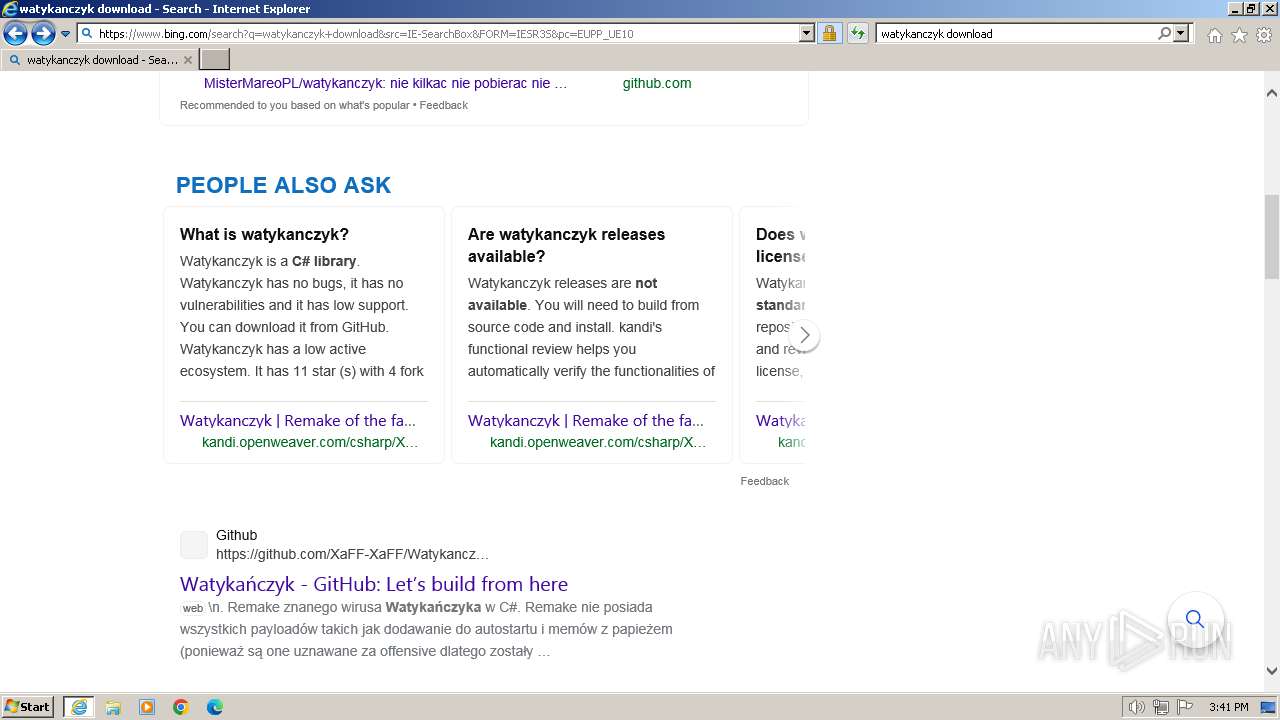Click the 'PEOPLE ALSO ASK' heading

click(x=283, y=185)
